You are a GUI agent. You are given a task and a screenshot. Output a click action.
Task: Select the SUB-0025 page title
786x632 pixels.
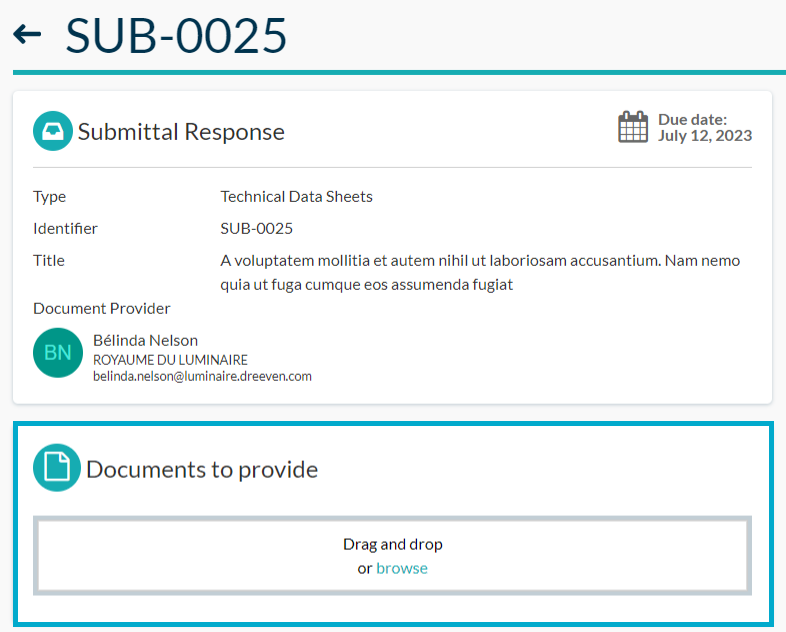176,35
